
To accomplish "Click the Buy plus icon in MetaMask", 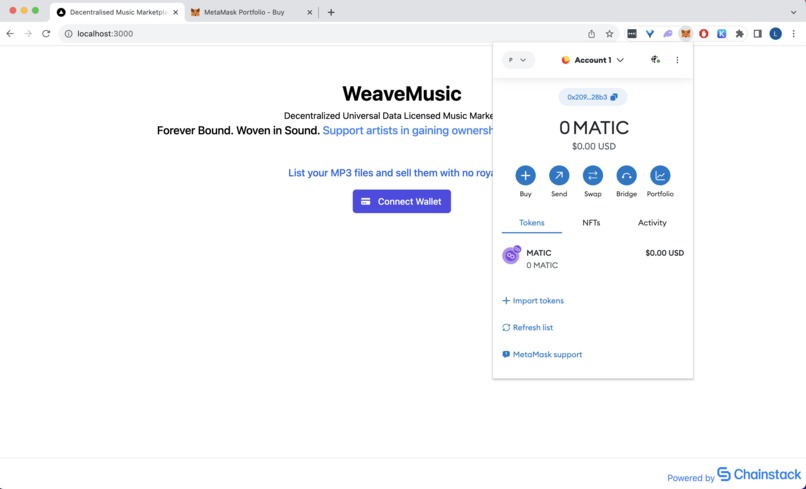I will tap(525, 175).
